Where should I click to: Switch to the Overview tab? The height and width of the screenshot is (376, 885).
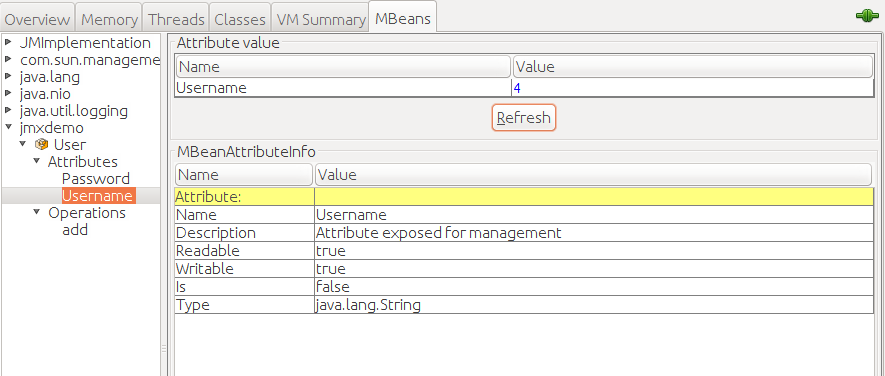coord(37,20)
